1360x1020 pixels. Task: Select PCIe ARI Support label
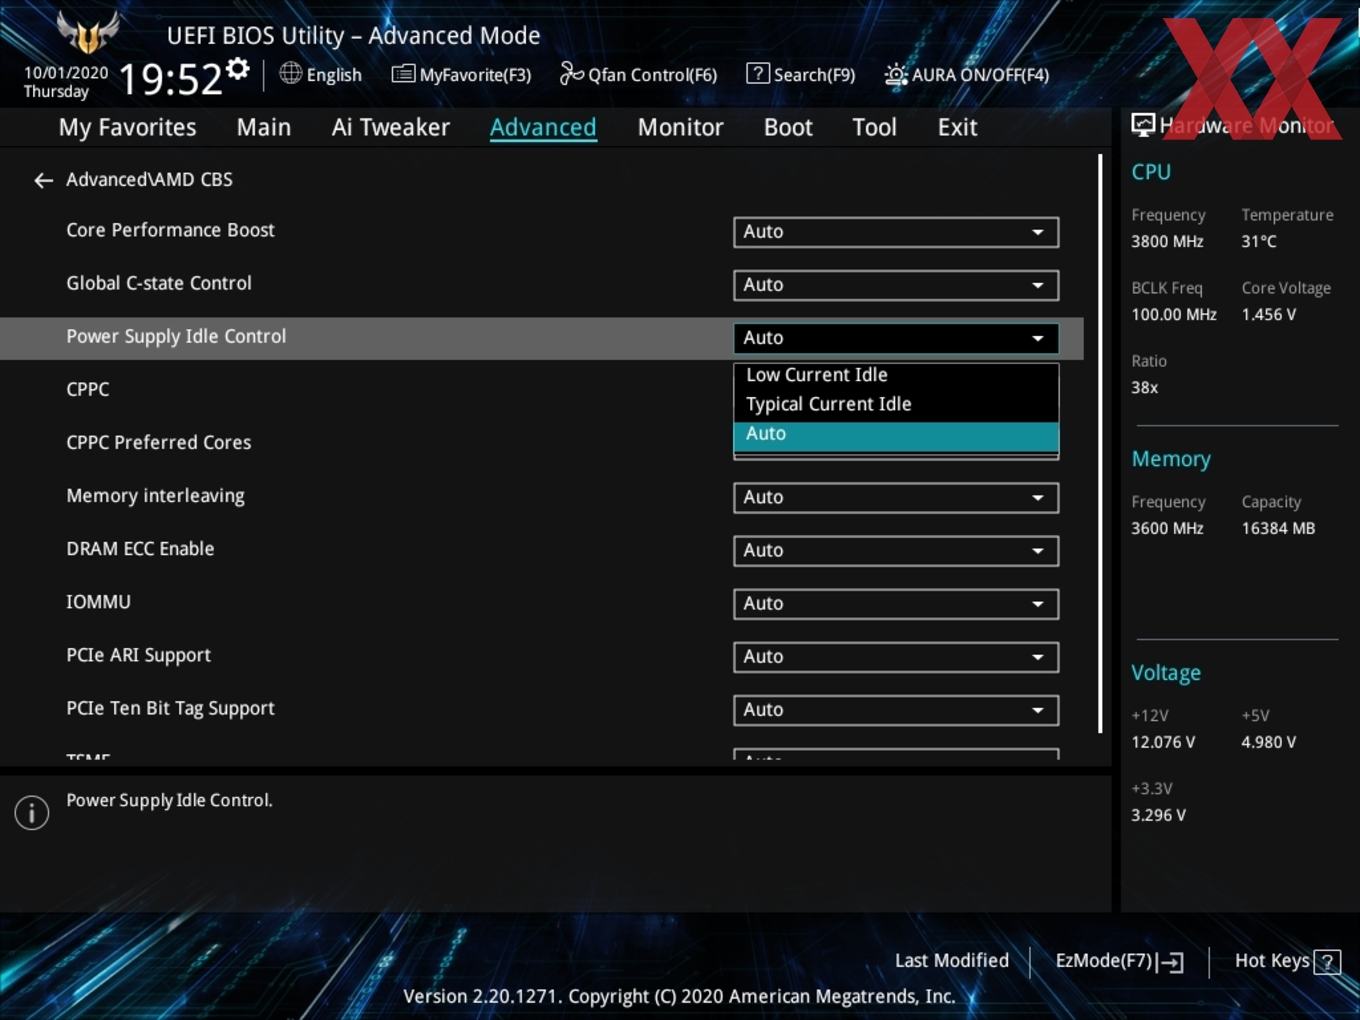pos(138,655)
